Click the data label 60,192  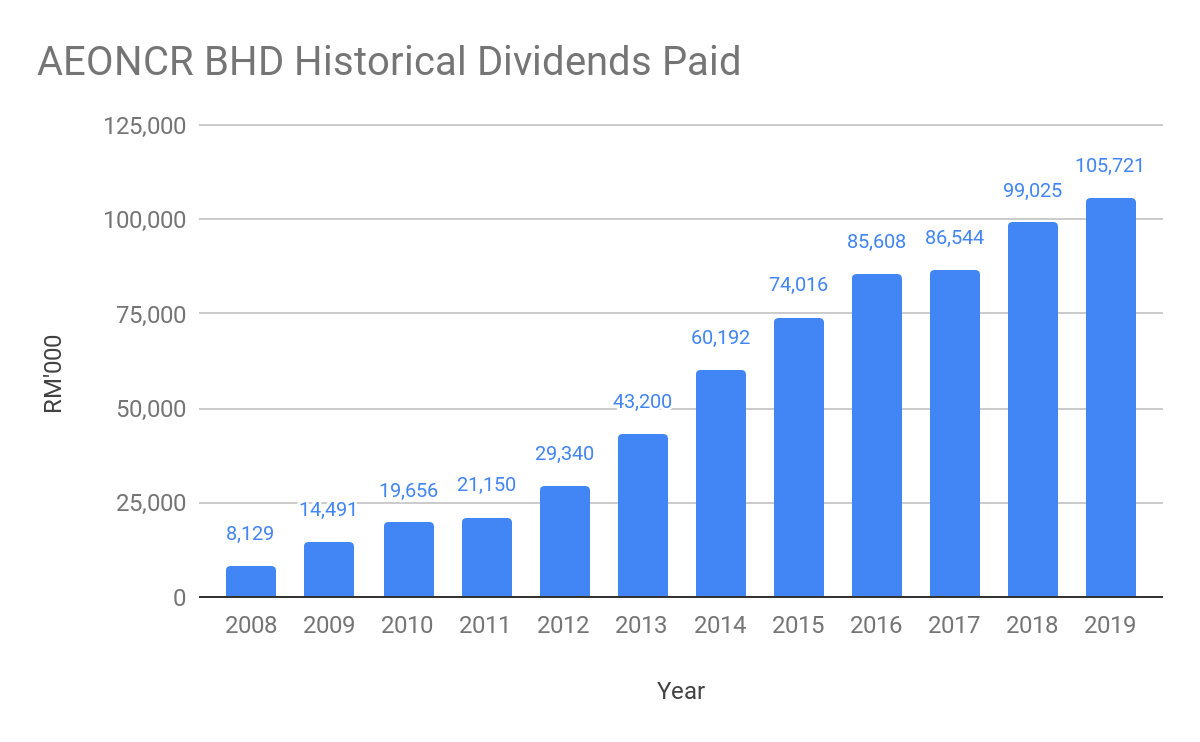click(721, 337)
